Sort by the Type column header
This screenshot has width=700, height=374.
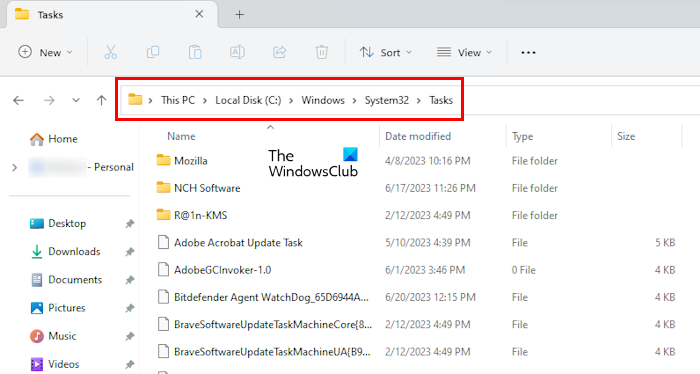point(522,136)
